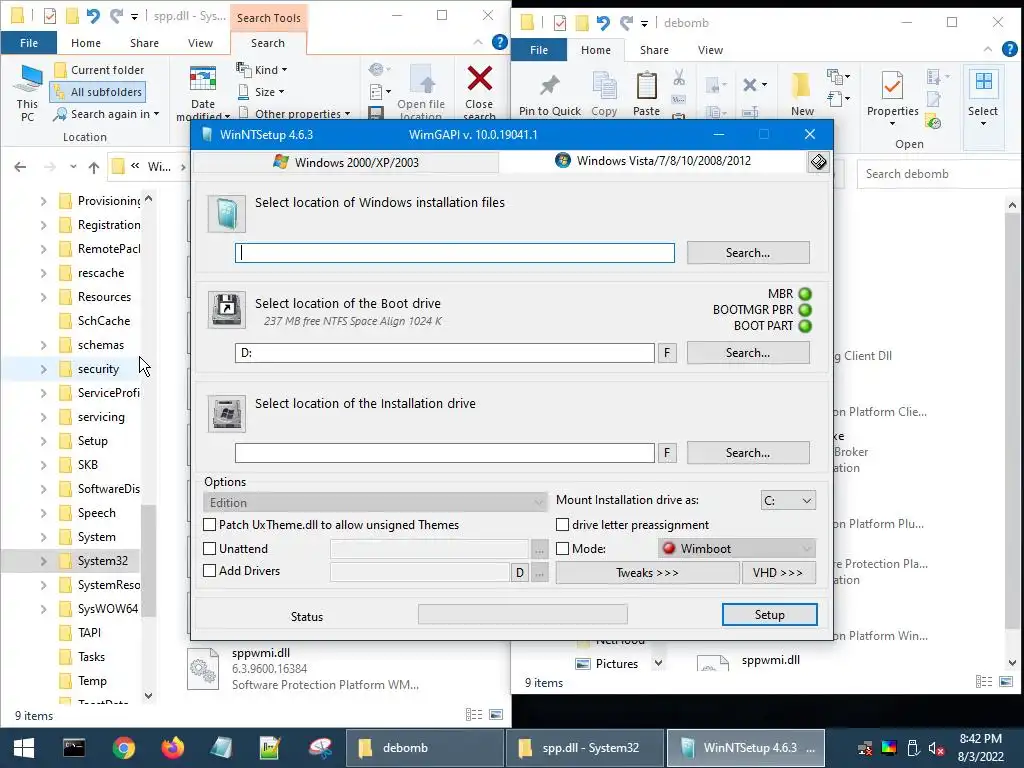Check the Add Drivers option
This screenshot has height=768, width=1024.
210,571
